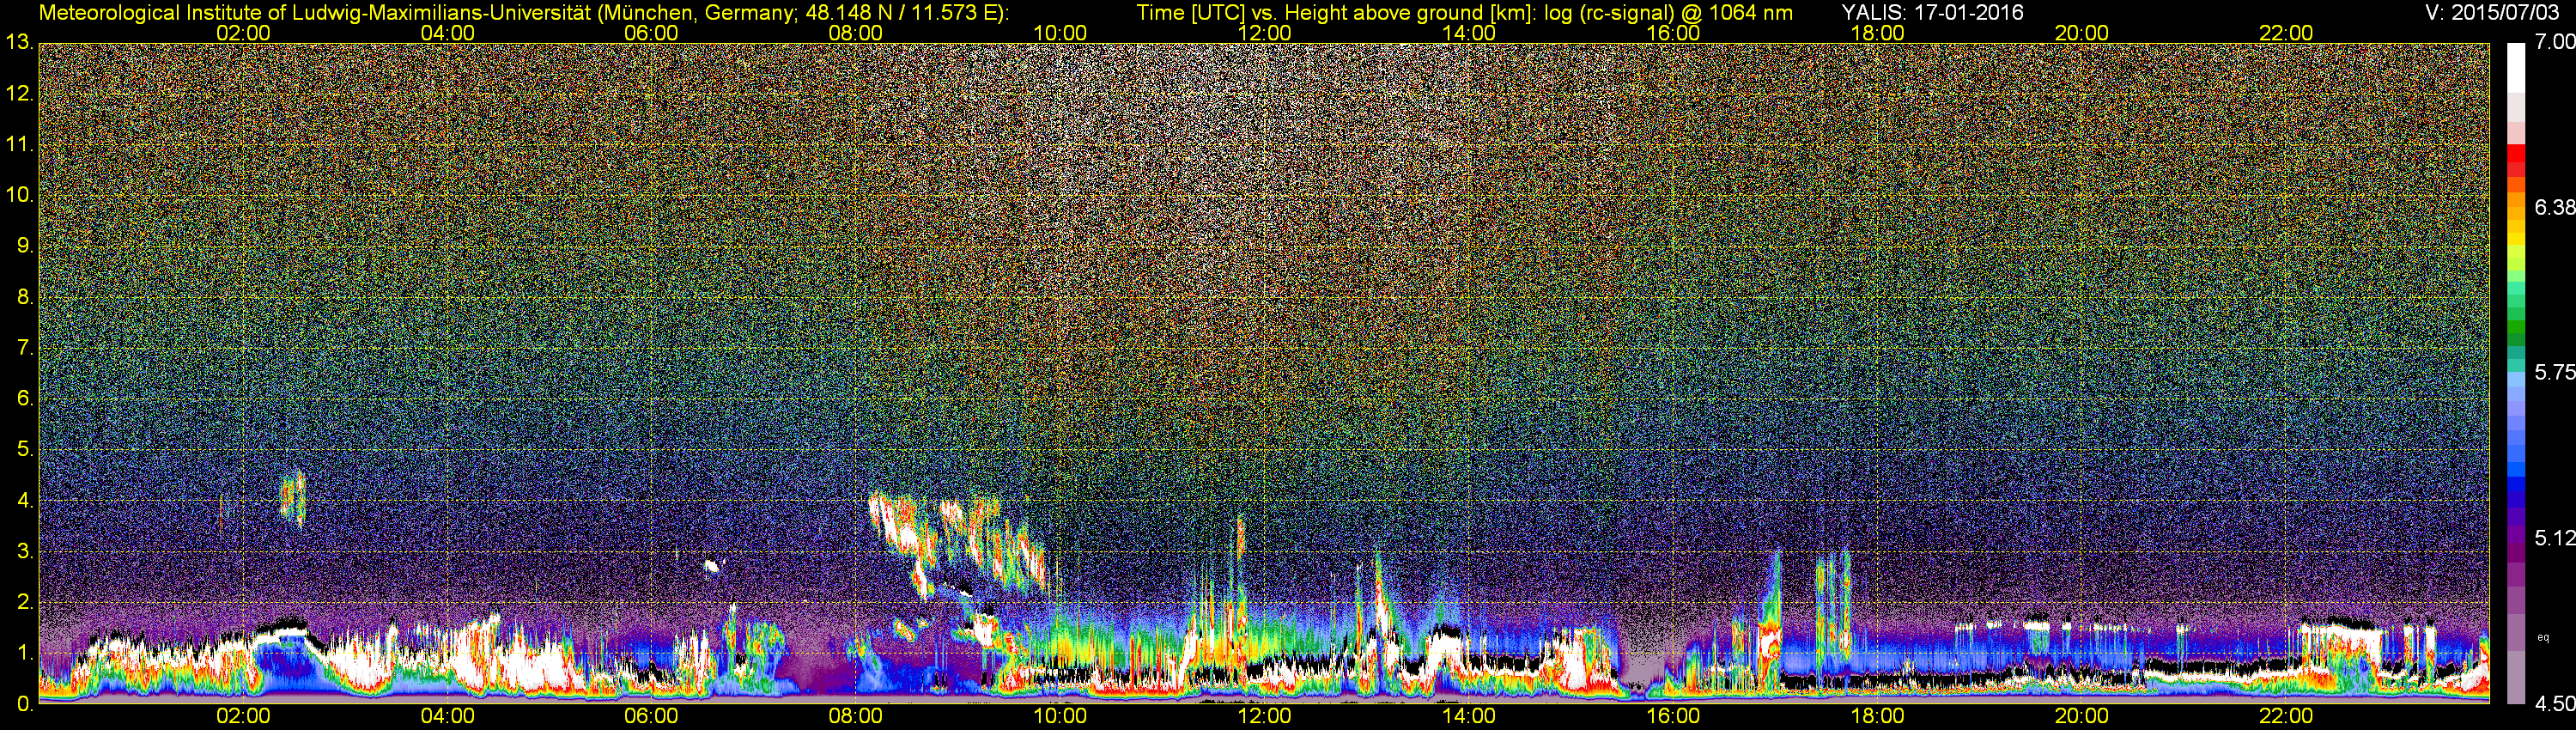The width and height of the screenshot is (2576, 730).
Task: Select the 14:00 label on the top time axis
Action: (x=1468, y=33)
